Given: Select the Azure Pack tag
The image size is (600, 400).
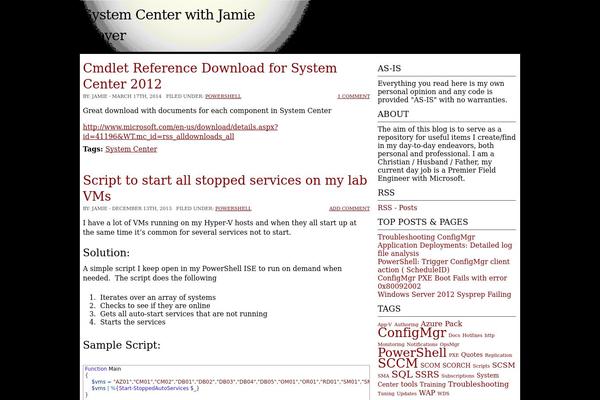Looking at the screenshot, I should 441,324.
